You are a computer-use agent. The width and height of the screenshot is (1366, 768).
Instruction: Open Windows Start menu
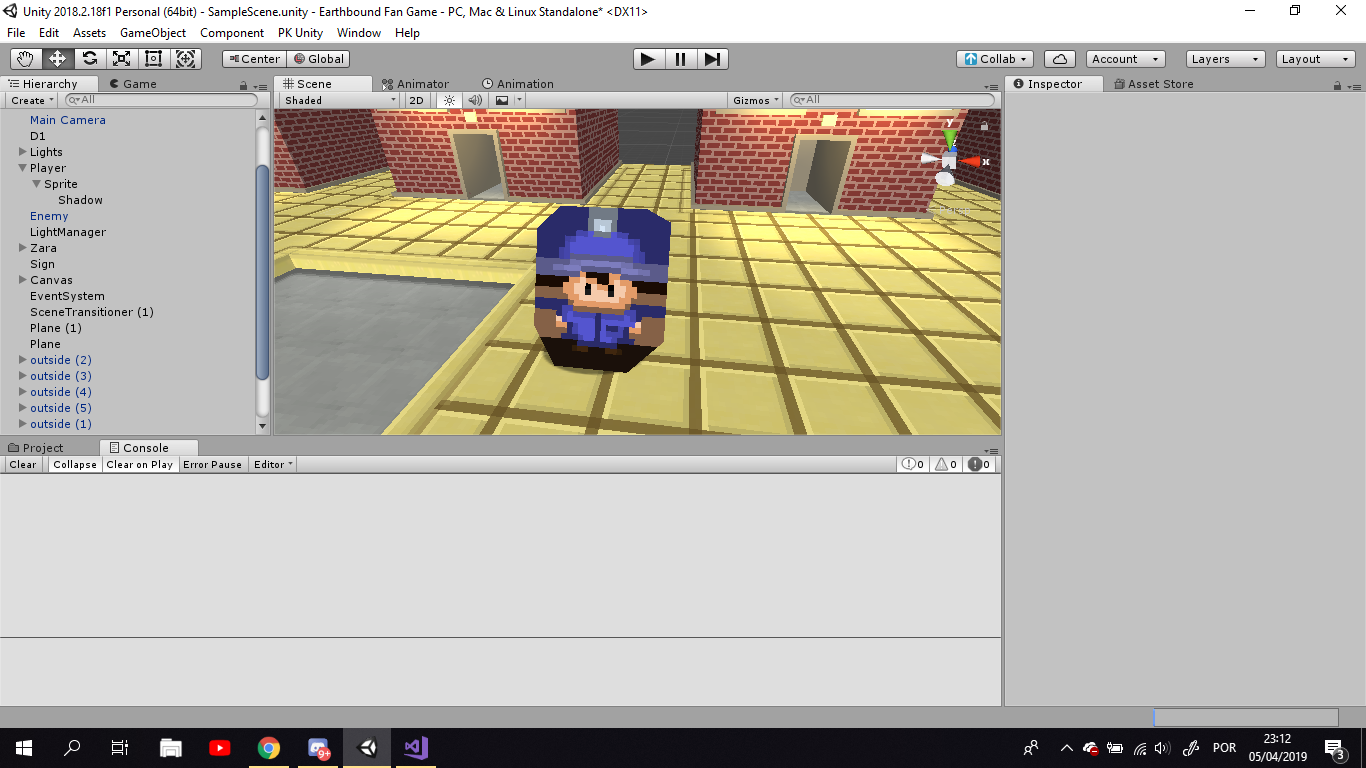click(x=23, y=748)
